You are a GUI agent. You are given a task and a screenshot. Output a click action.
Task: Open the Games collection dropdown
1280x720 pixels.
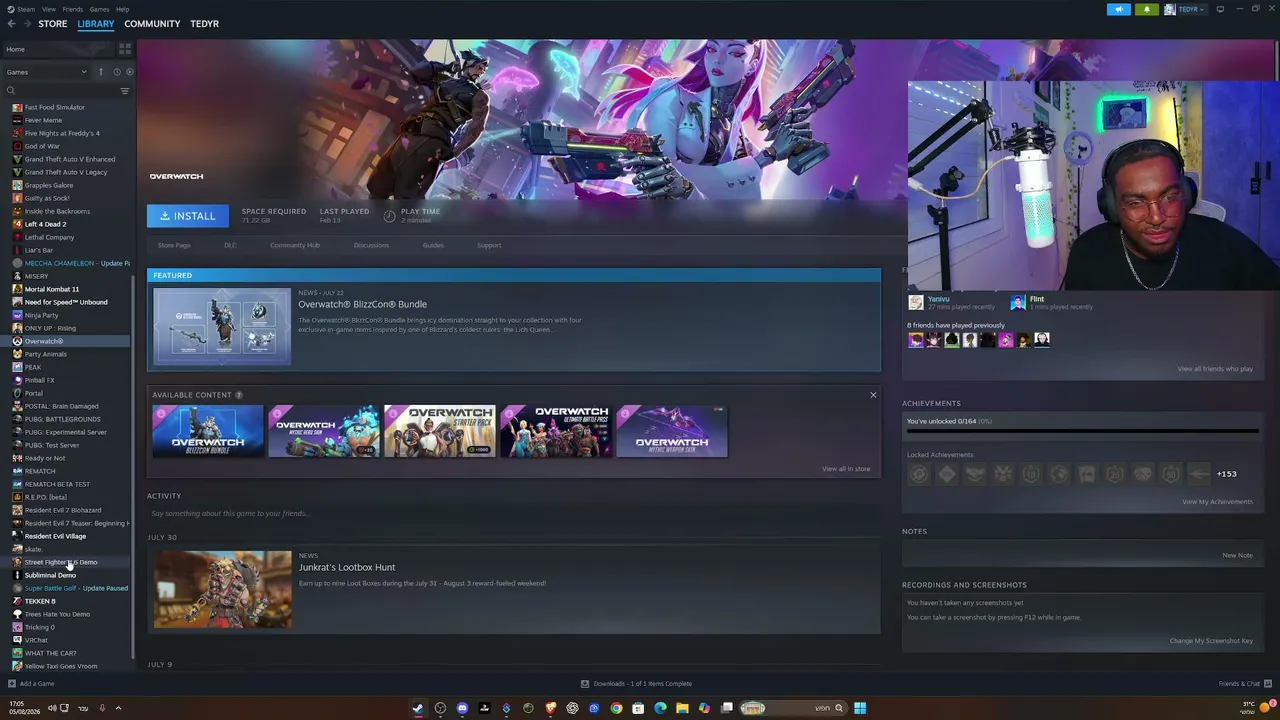[46, 72]
